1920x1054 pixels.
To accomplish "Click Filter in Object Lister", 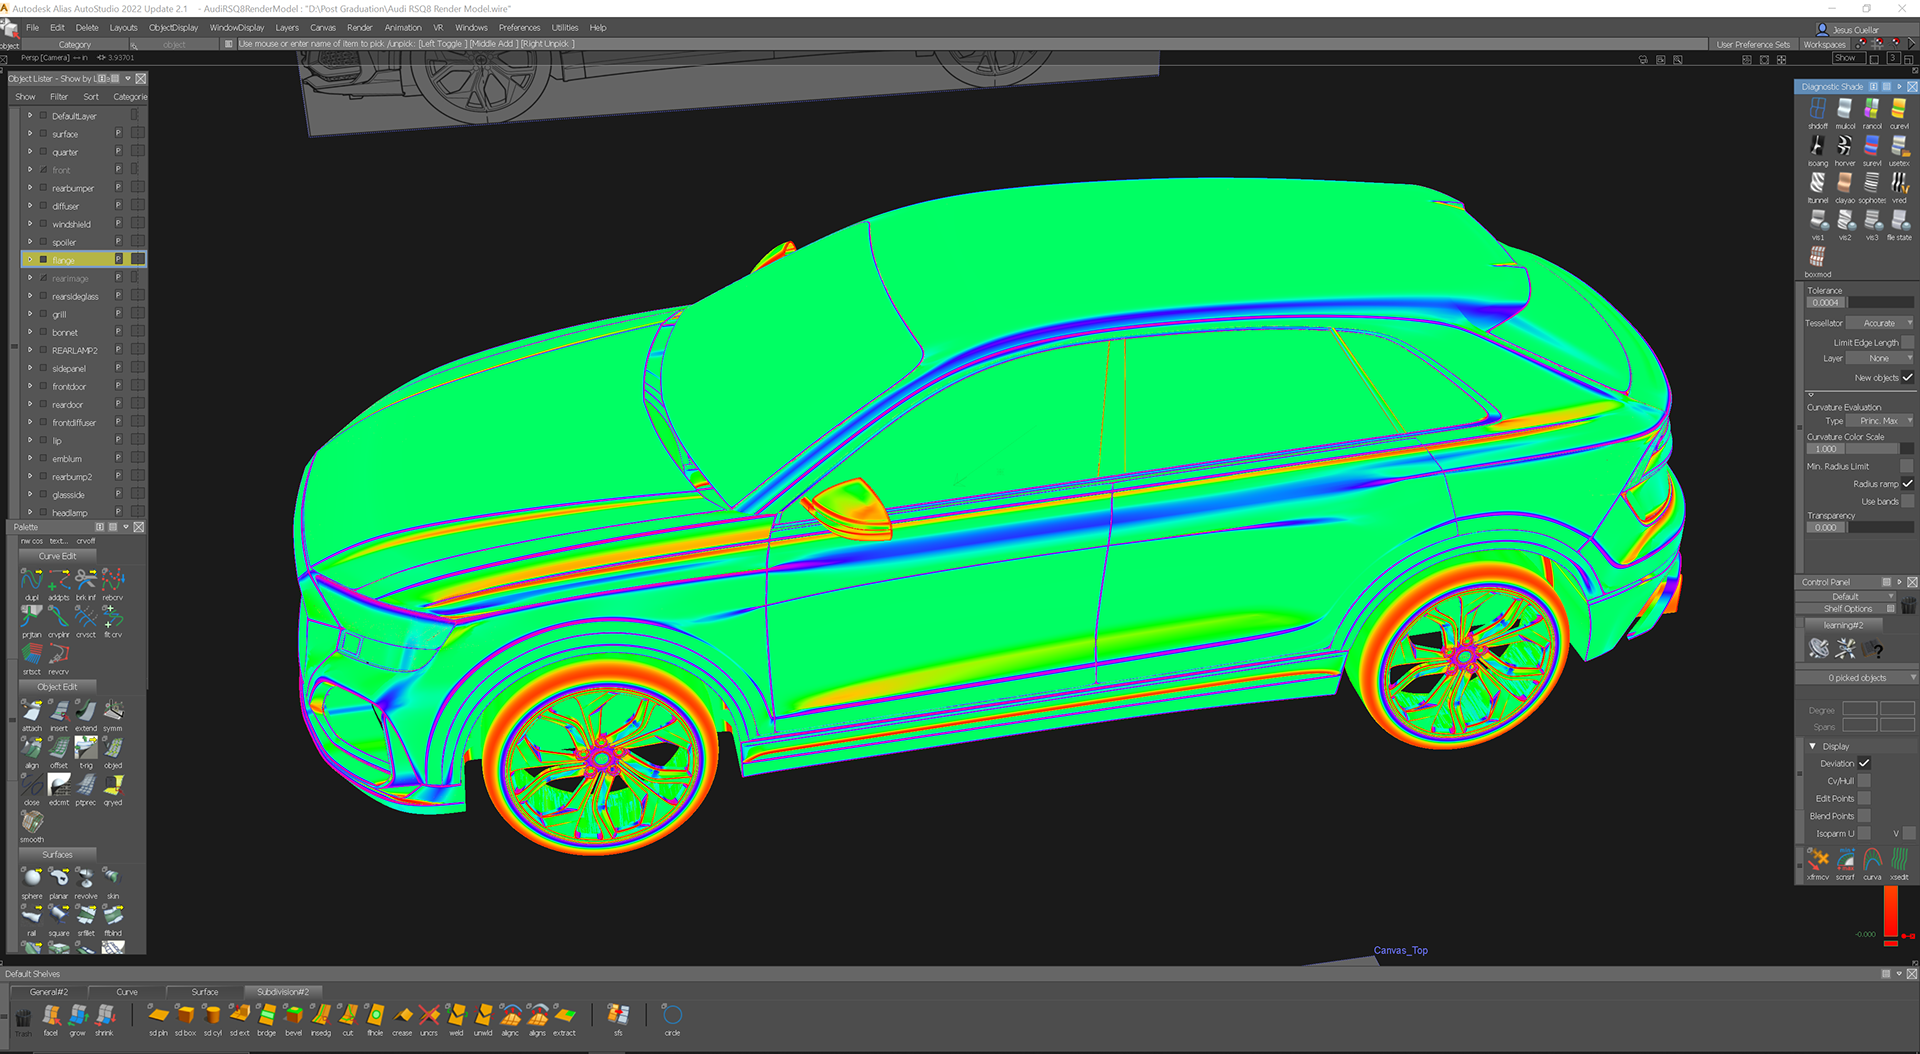I will point(59,97).
